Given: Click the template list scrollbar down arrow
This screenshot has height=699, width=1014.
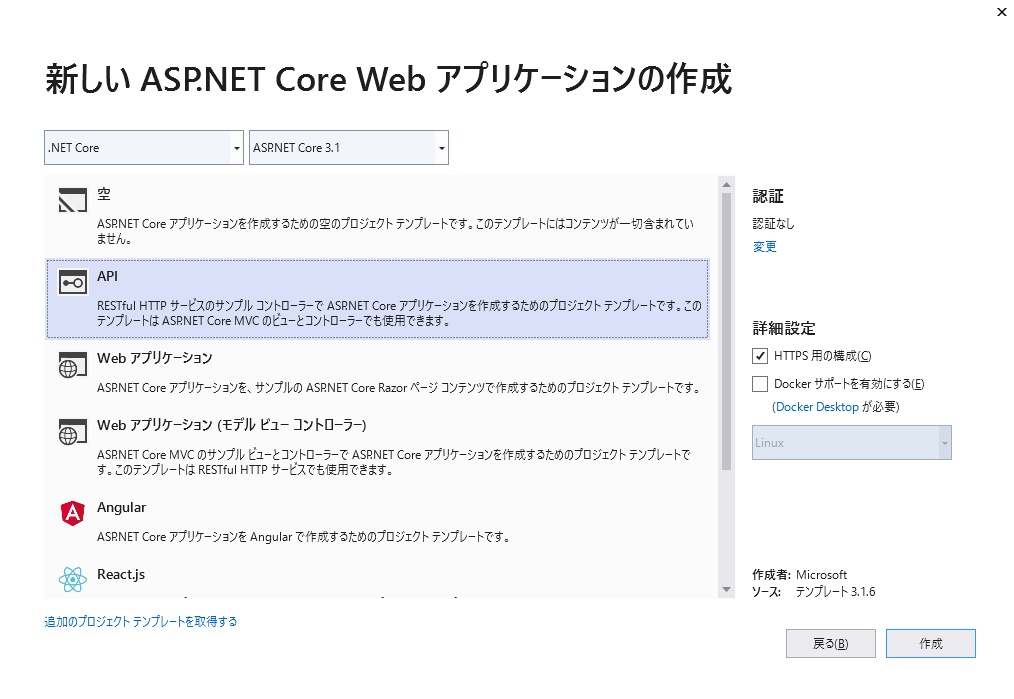Looking at the screenshot, I should 727,590.
